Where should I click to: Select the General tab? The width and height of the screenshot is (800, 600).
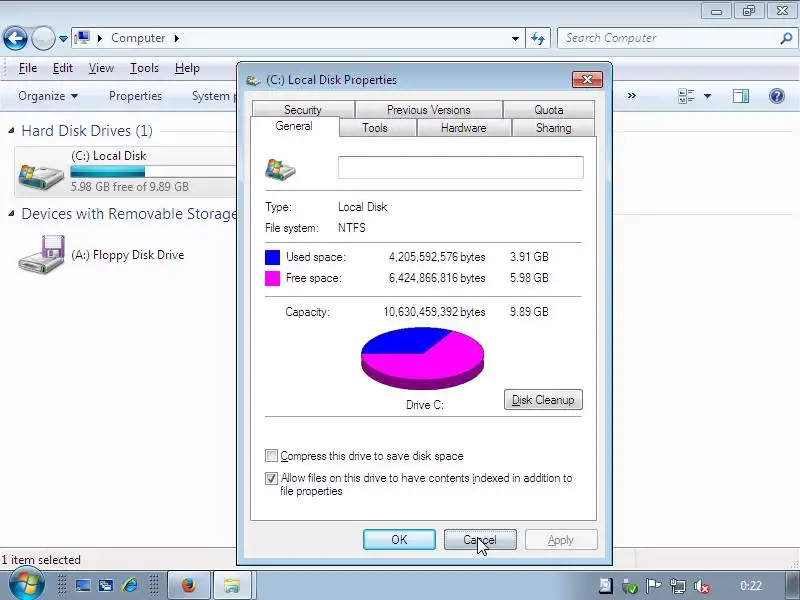point(294,126)
